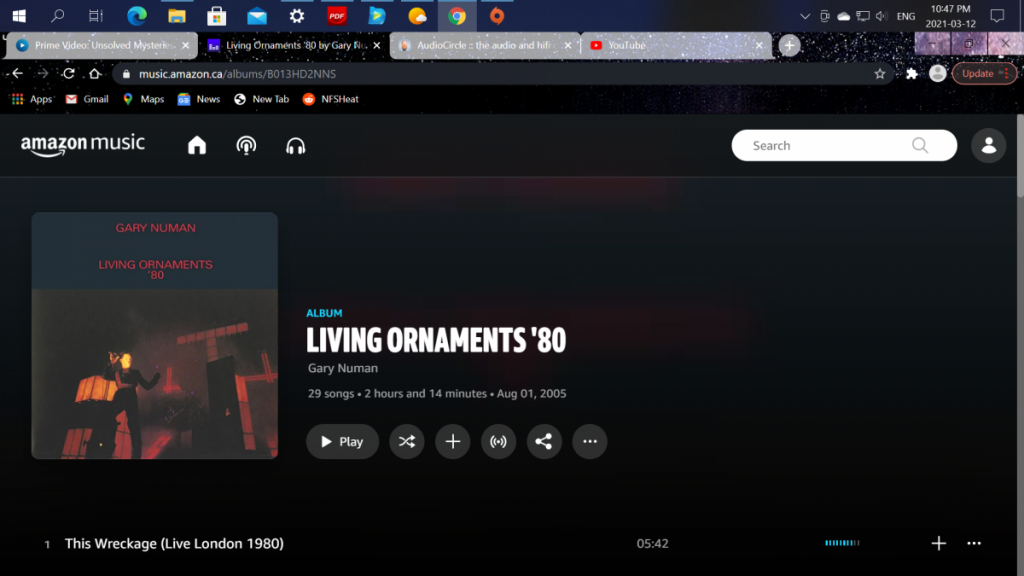Switch to AudioCircle tab

click(x=484, y=45)
